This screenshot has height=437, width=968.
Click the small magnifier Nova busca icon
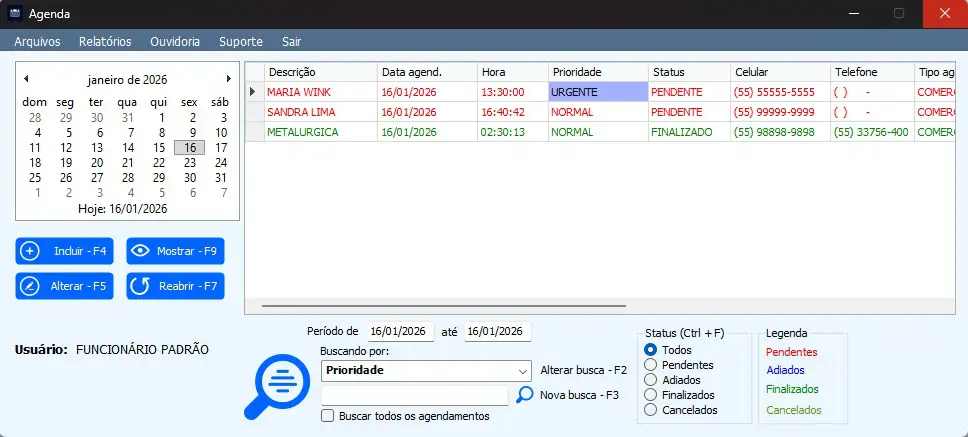(x=525, y=395)
